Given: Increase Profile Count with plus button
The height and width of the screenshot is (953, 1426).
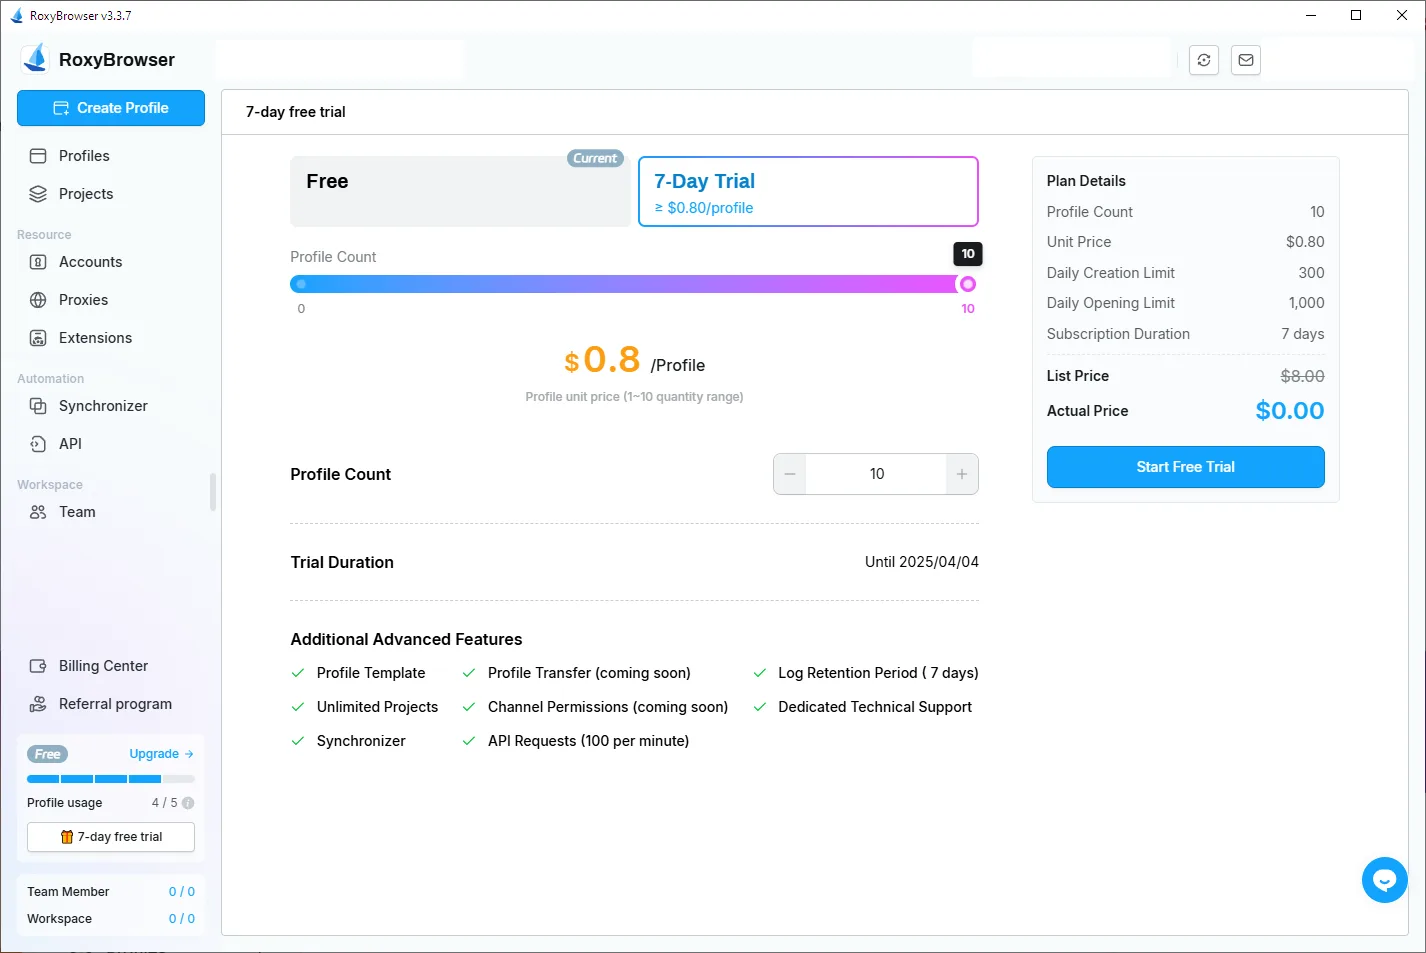Looking at the screenshot, I should [x=962, y=474].
